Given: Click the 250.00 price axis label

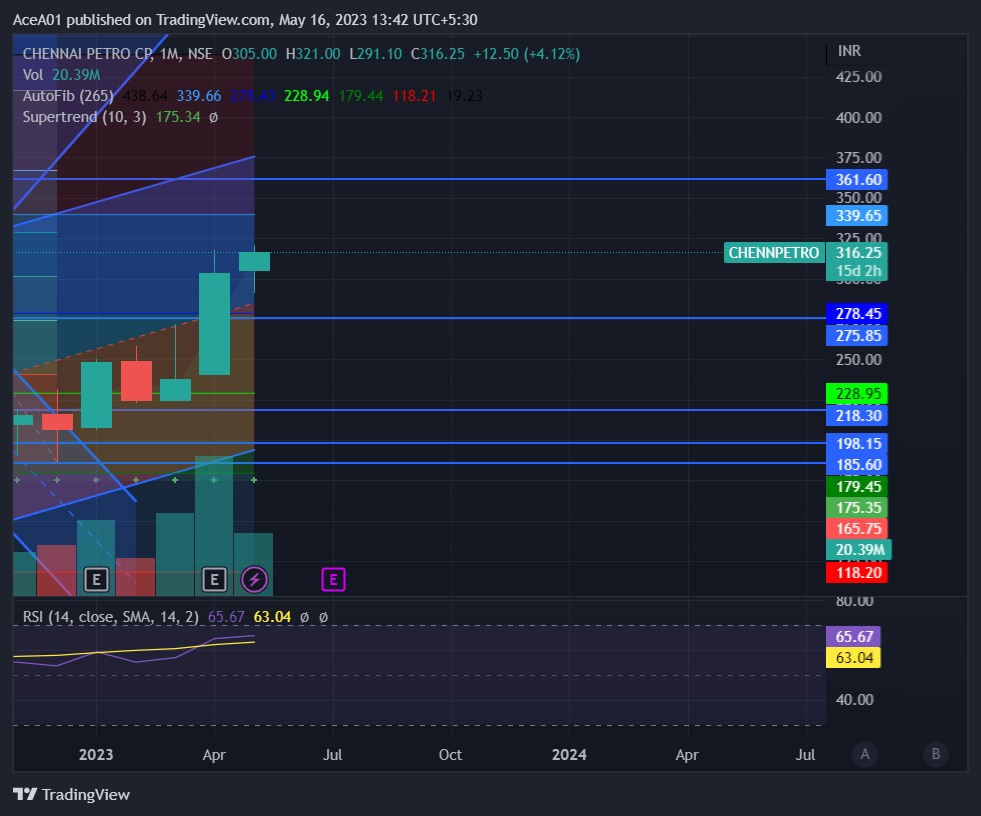Looking at the screenshot, I should tap(858, 360).
